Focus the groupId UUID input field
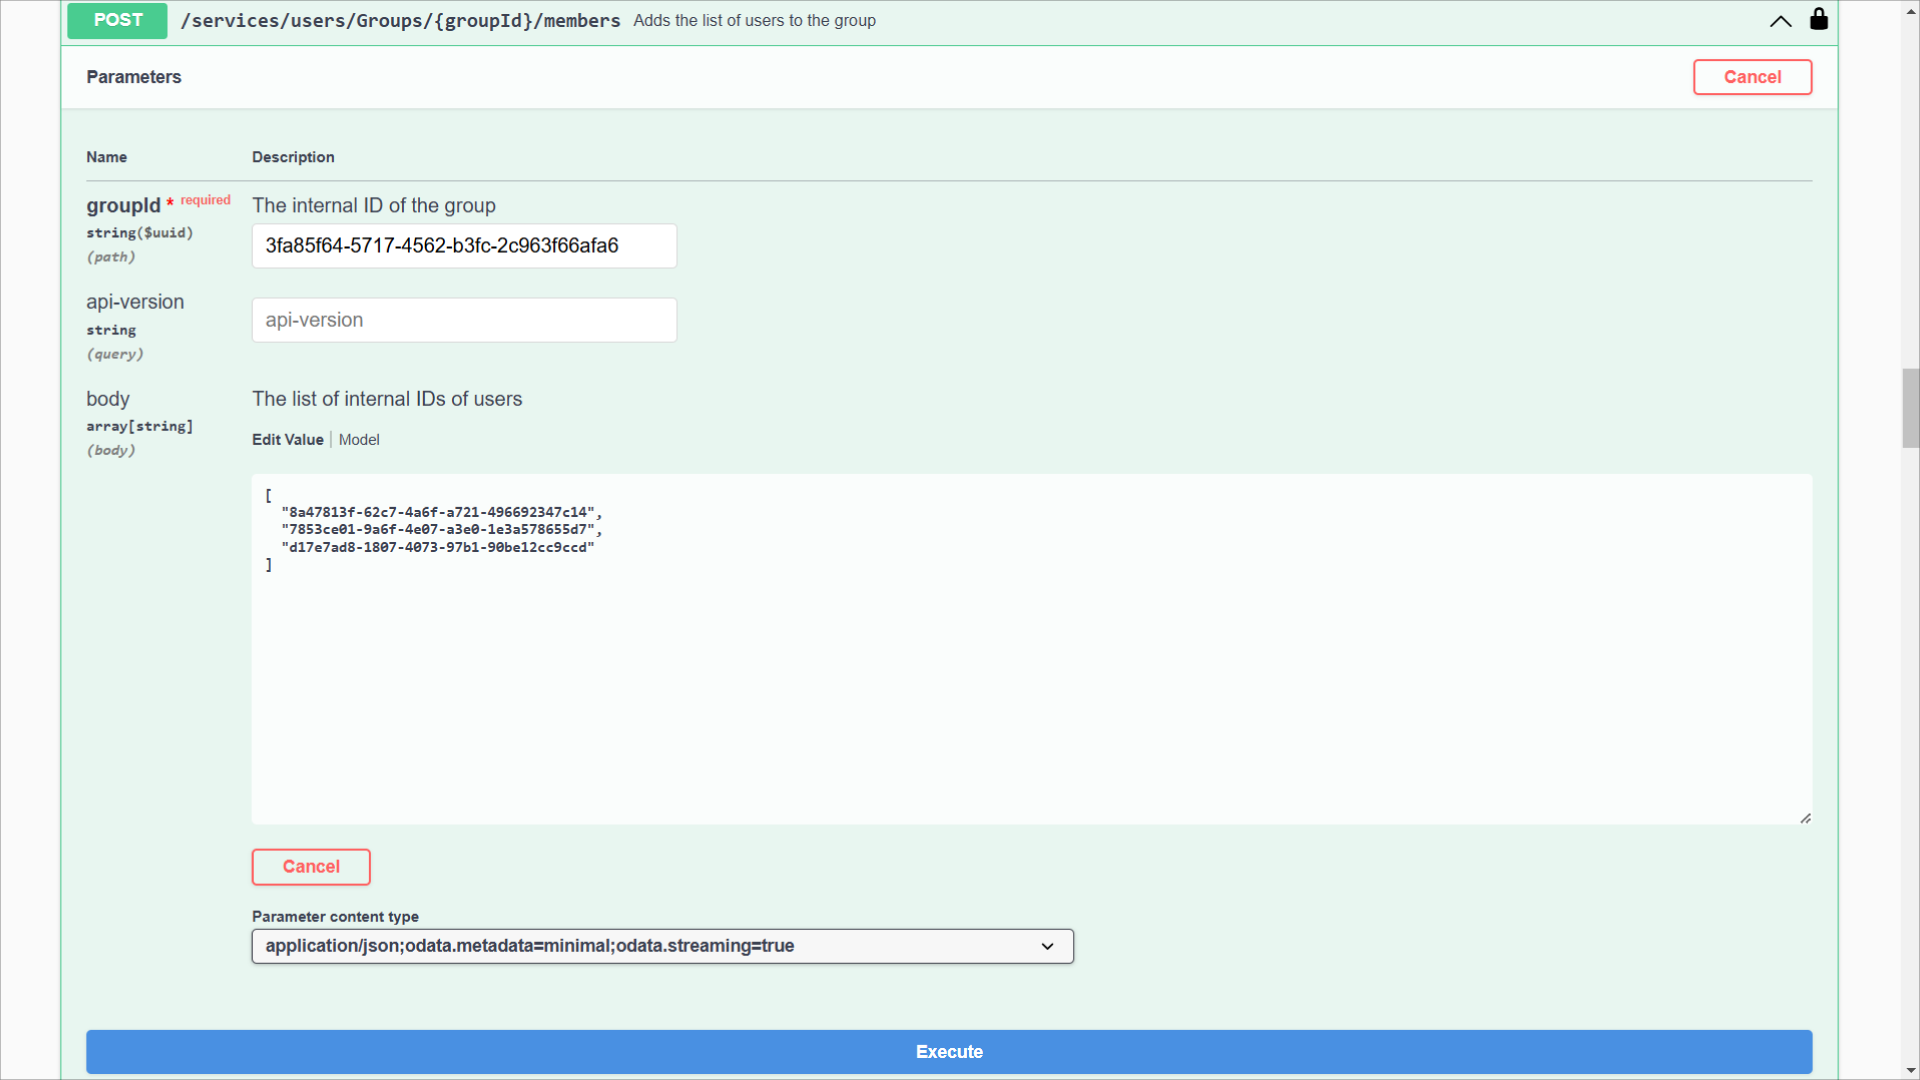This screenshot has height=1080, width=1920. coord(464,246)
